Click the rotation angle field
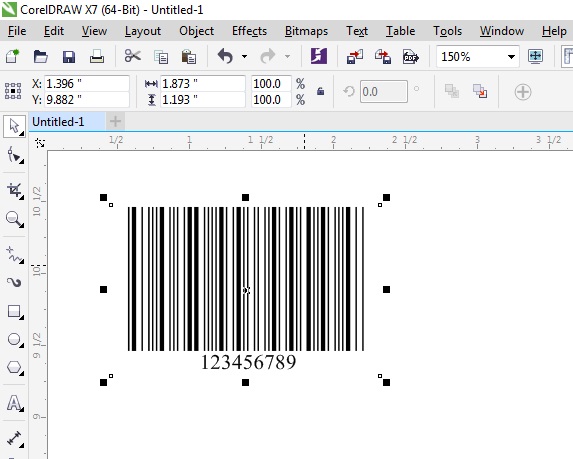Viewport: 573px width, 459px height. [383, 91]
